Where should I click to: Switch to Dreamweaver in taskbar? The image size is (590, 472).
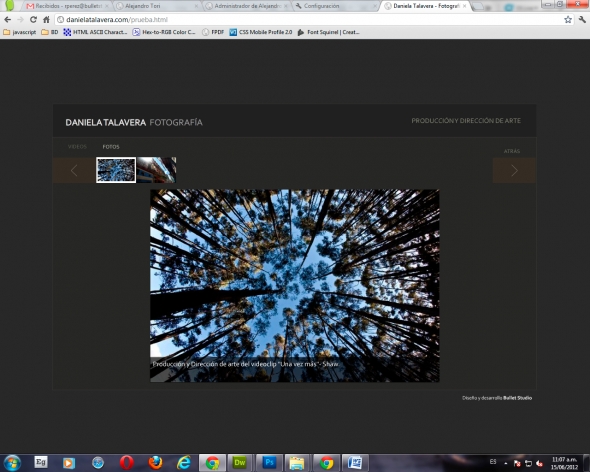240,463
